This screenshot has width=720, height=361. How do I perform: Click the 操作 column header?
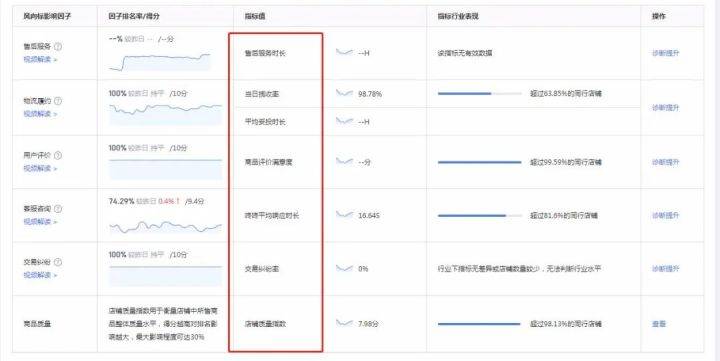(x=659, y=16)
